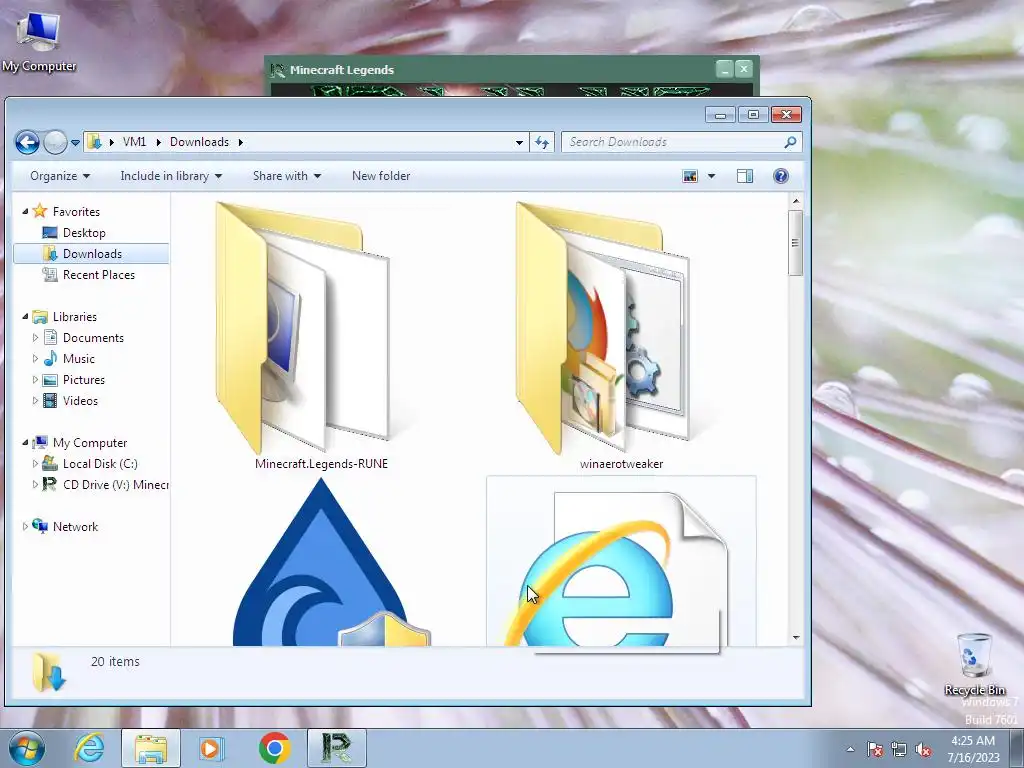This screenshot has height=768, width=1024.
Task: Select Network in the navigation pane
Action: coord(75,526)
